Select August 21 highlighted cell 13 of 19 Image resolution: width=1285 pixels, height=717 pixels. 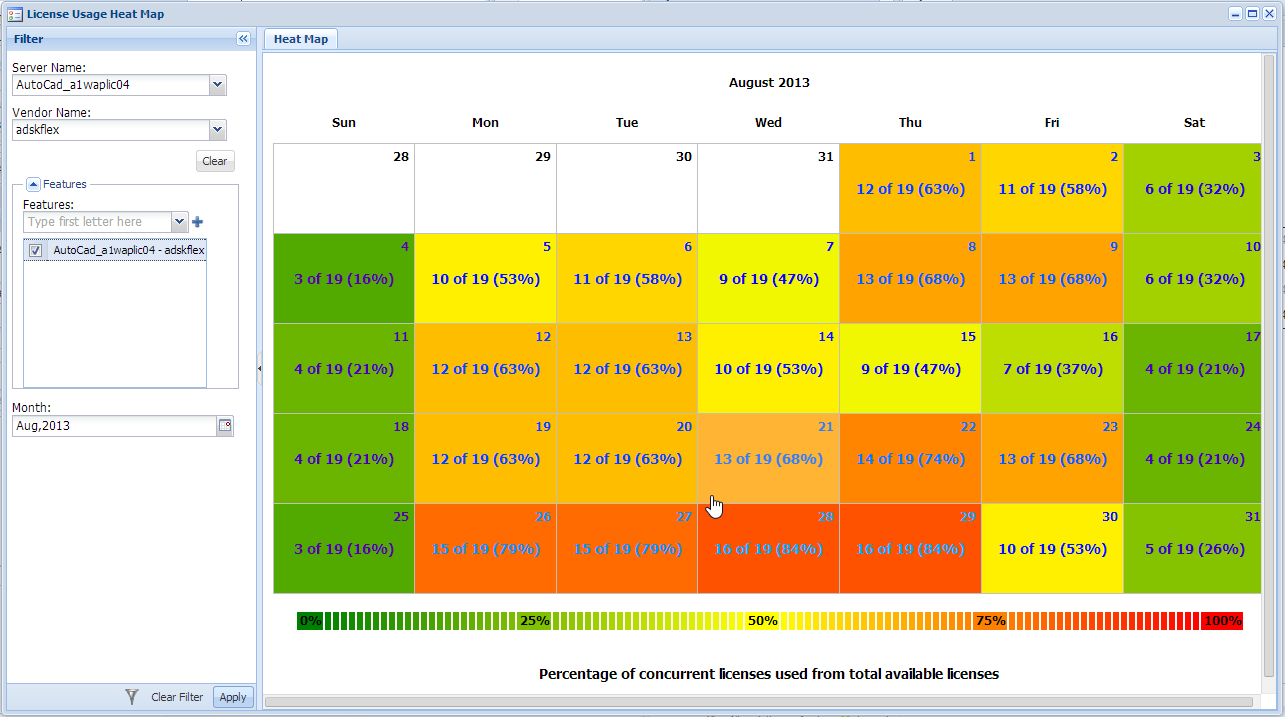[768, 459]
